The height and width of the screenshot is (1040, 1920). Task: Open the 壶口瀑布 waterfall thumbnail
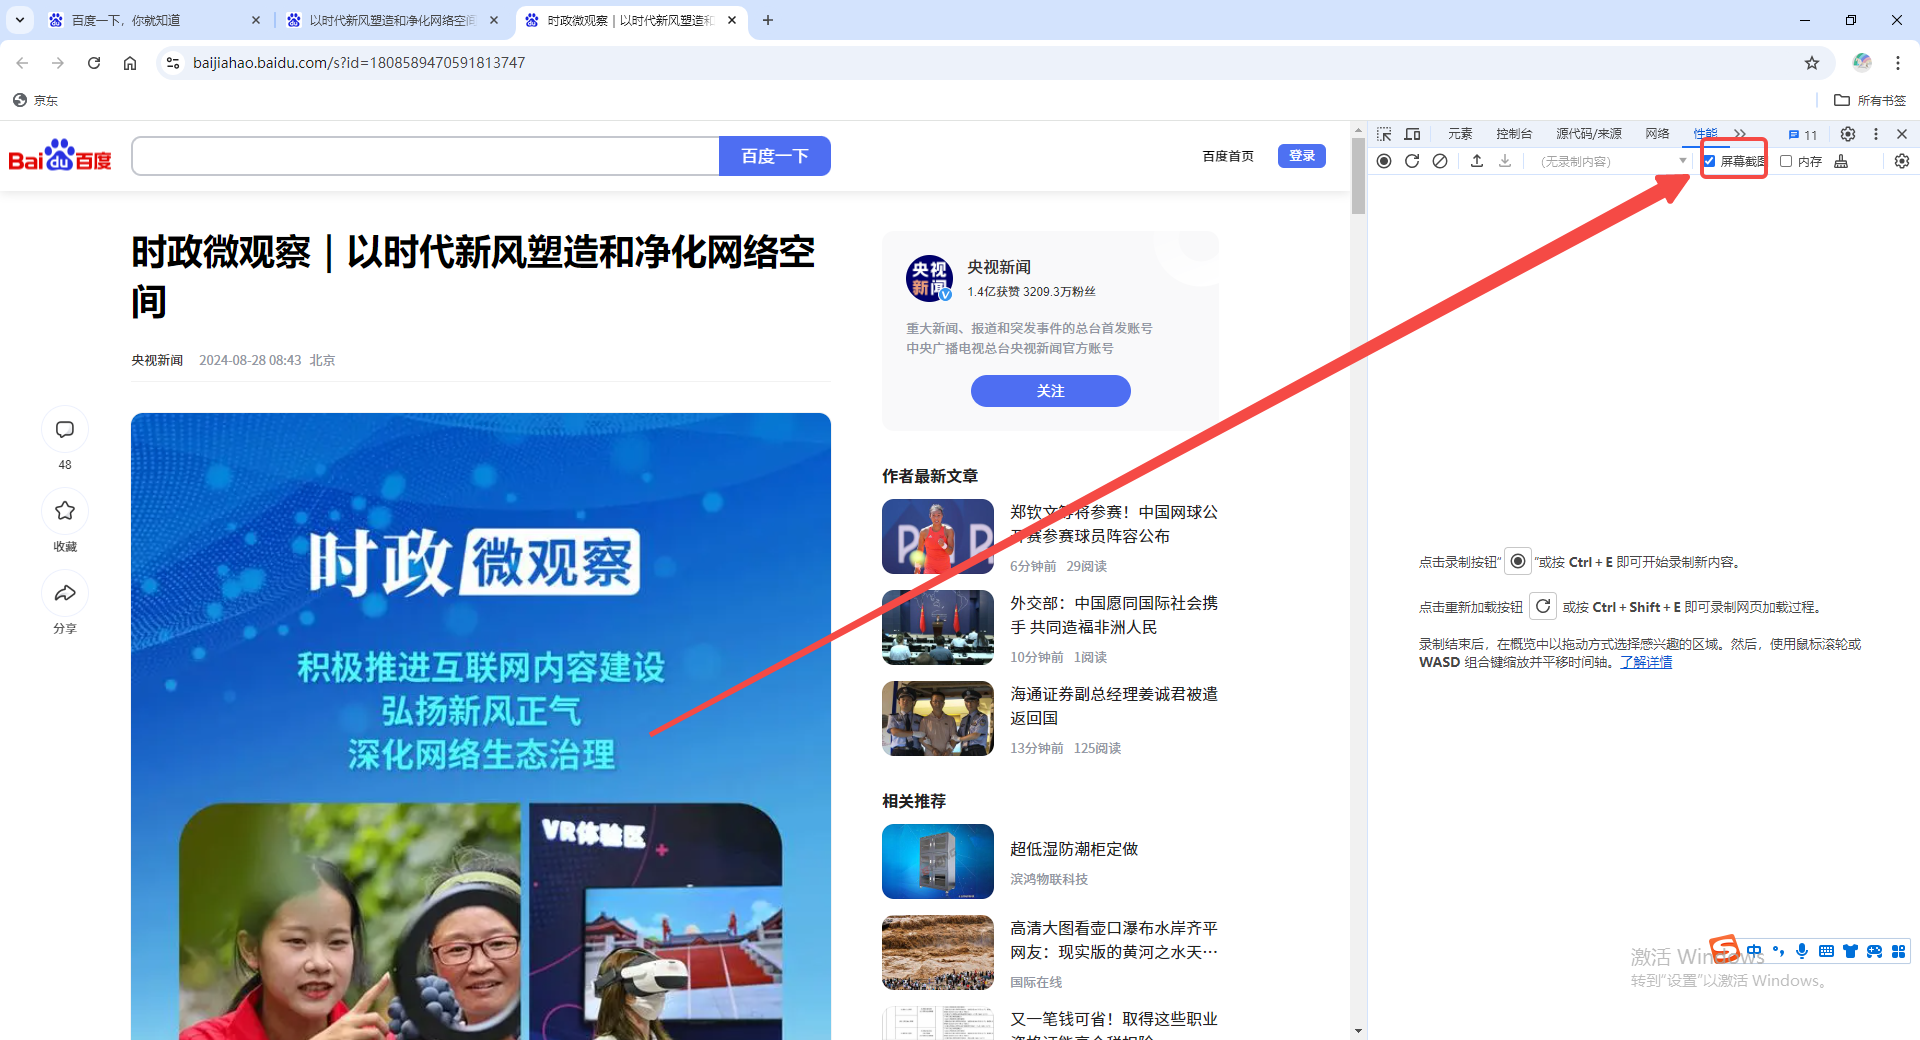pos(938,952)
